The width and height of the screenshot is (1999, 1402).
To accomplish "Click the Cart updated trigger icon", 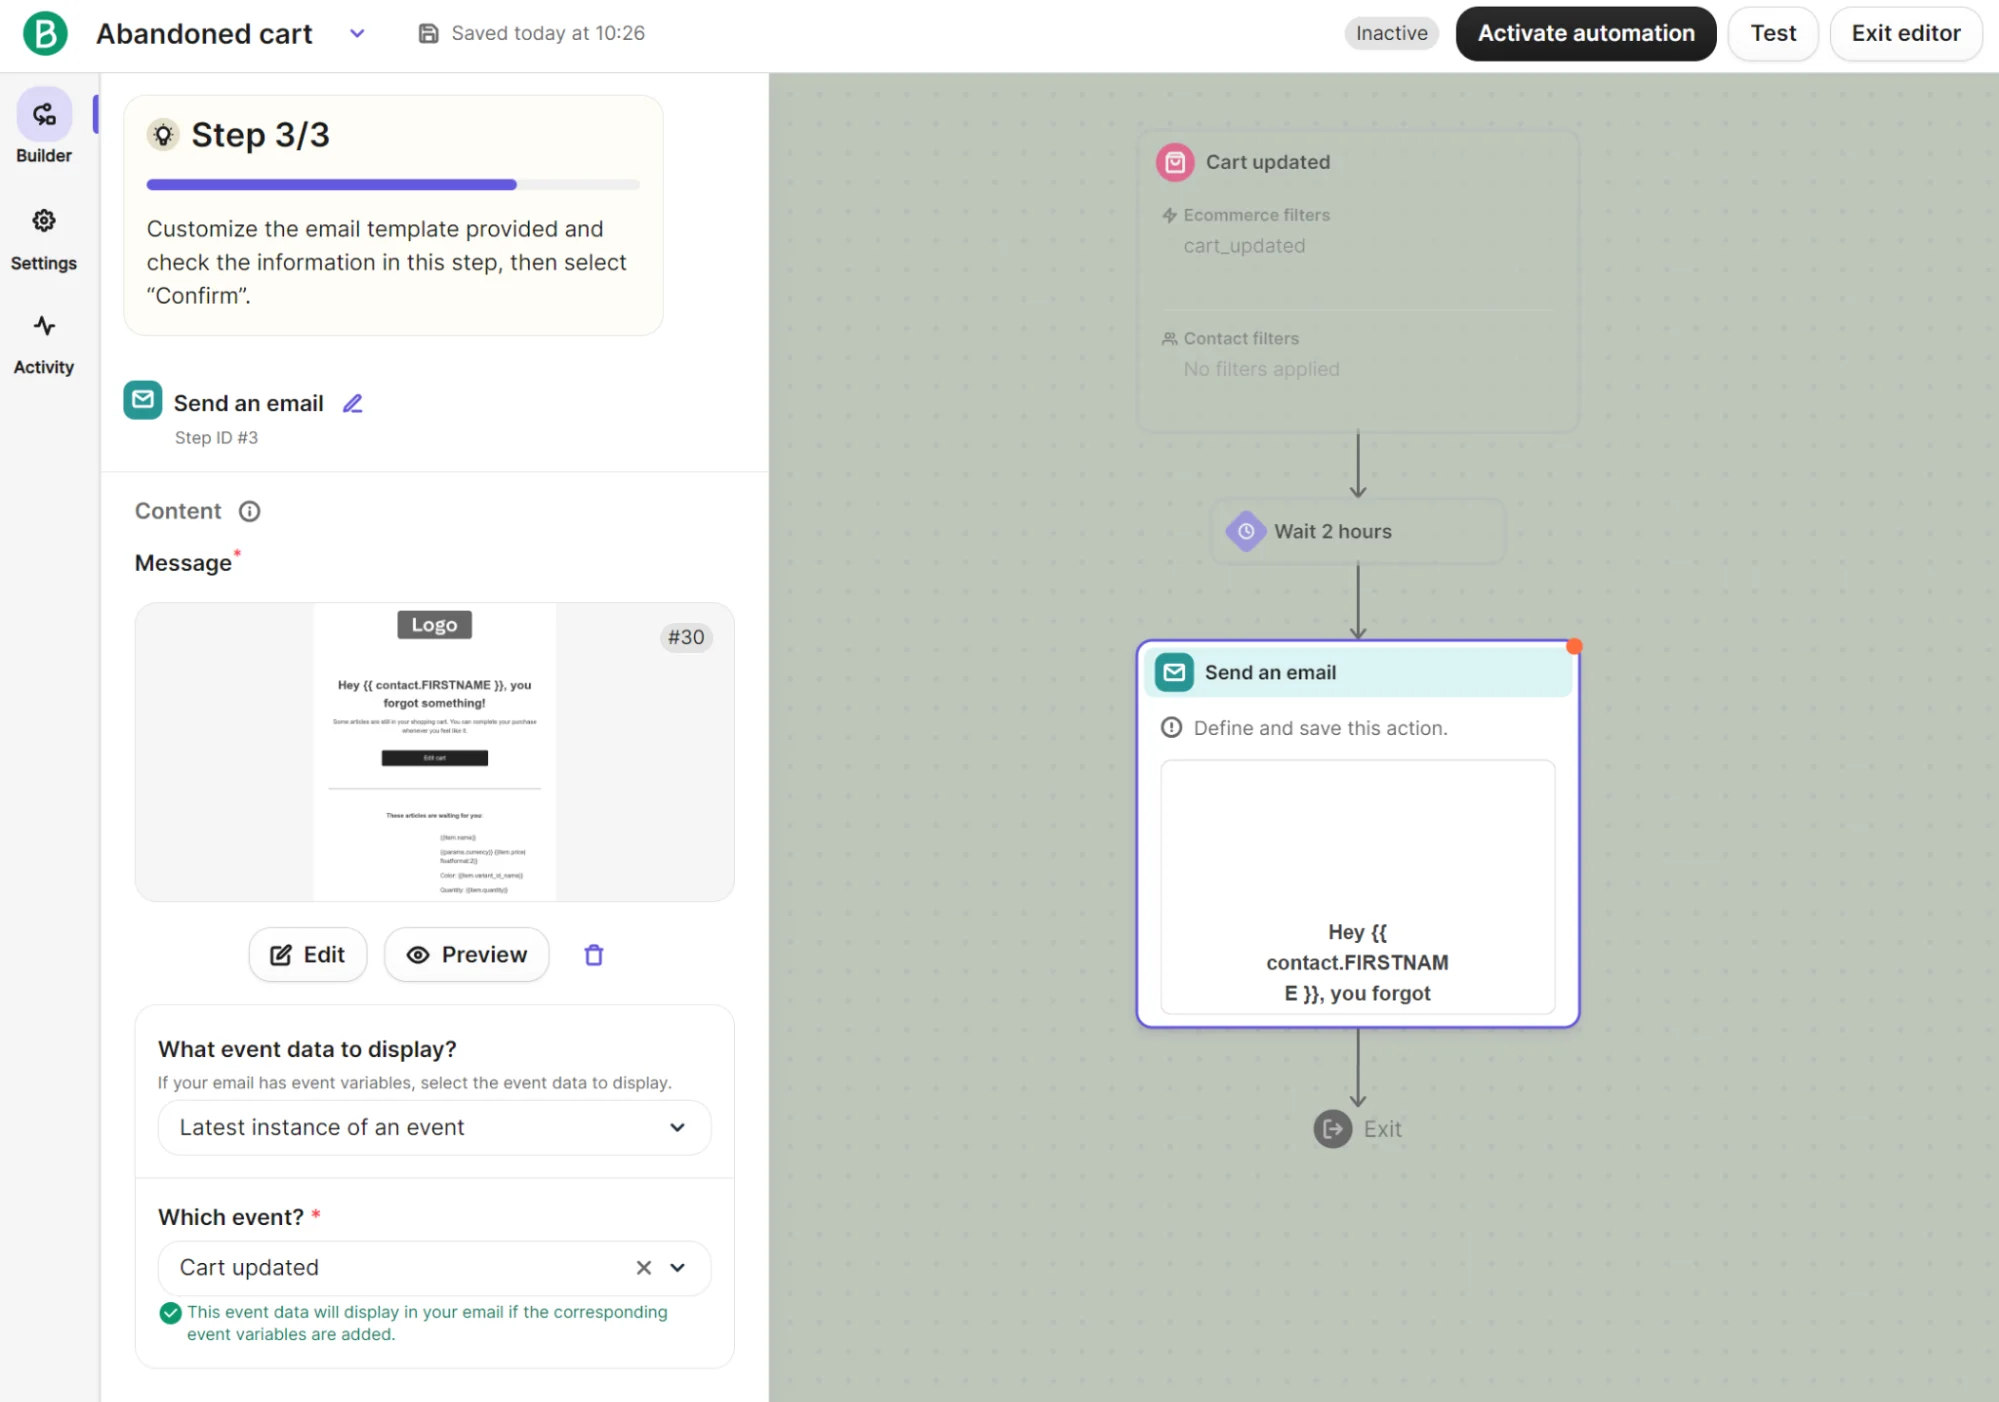I will (x=1175, y=162).
